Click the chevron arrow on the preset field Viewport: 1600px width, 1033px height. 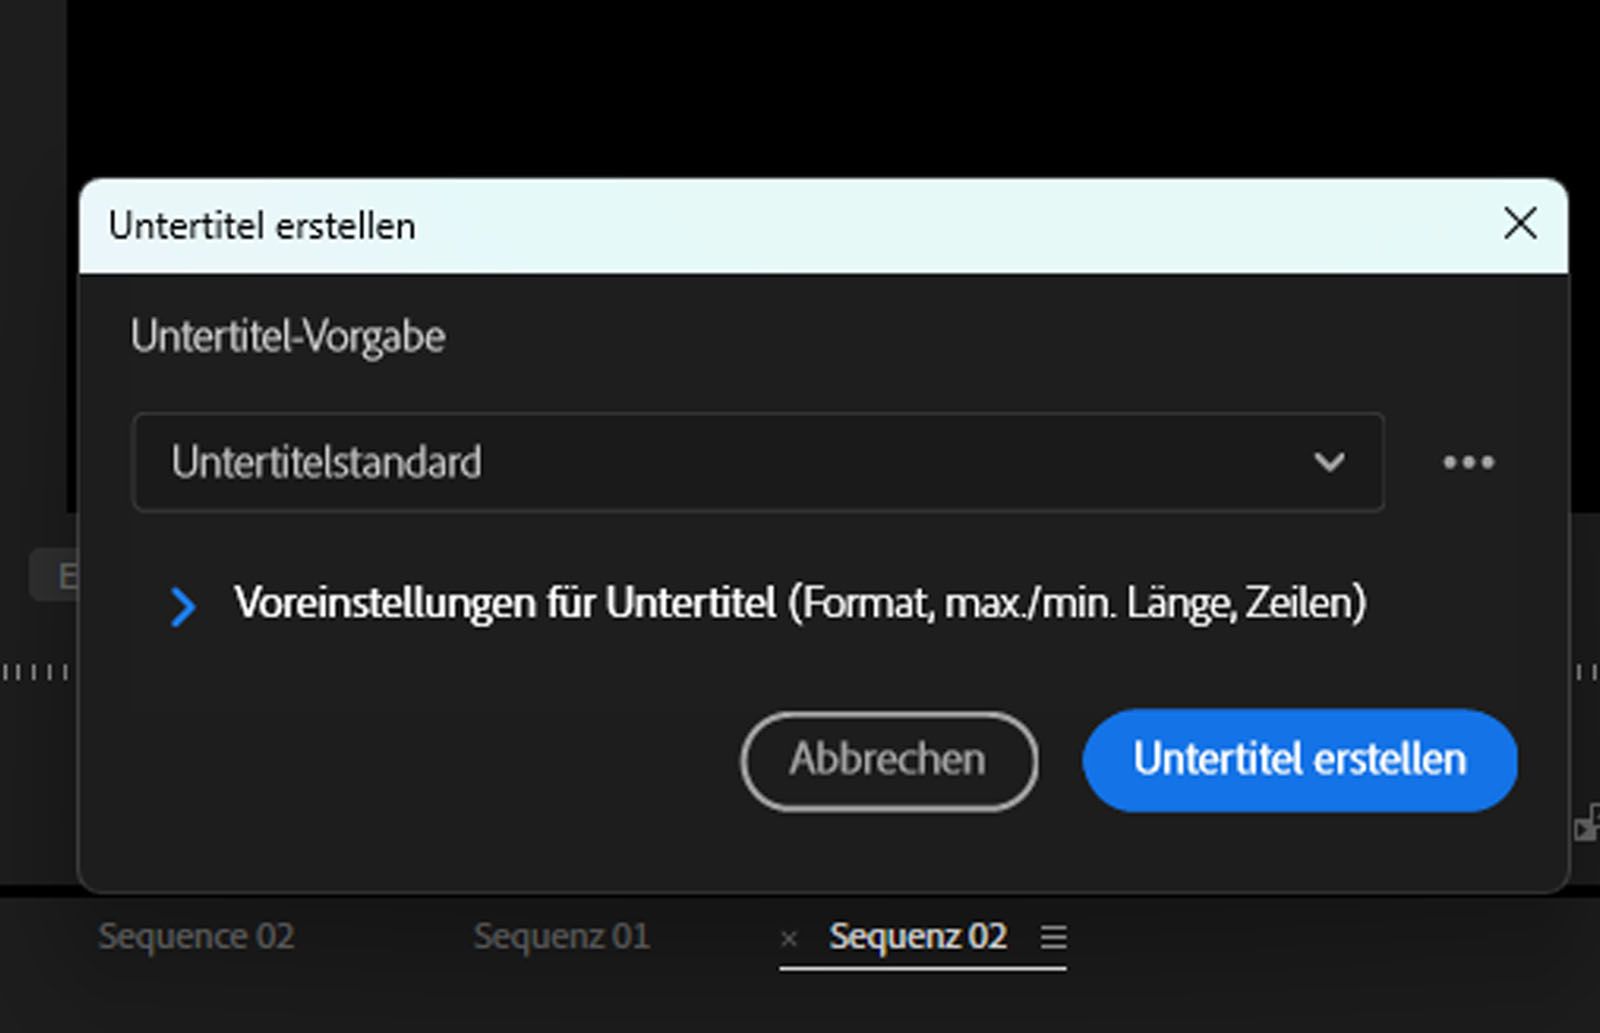[1328, 462]
